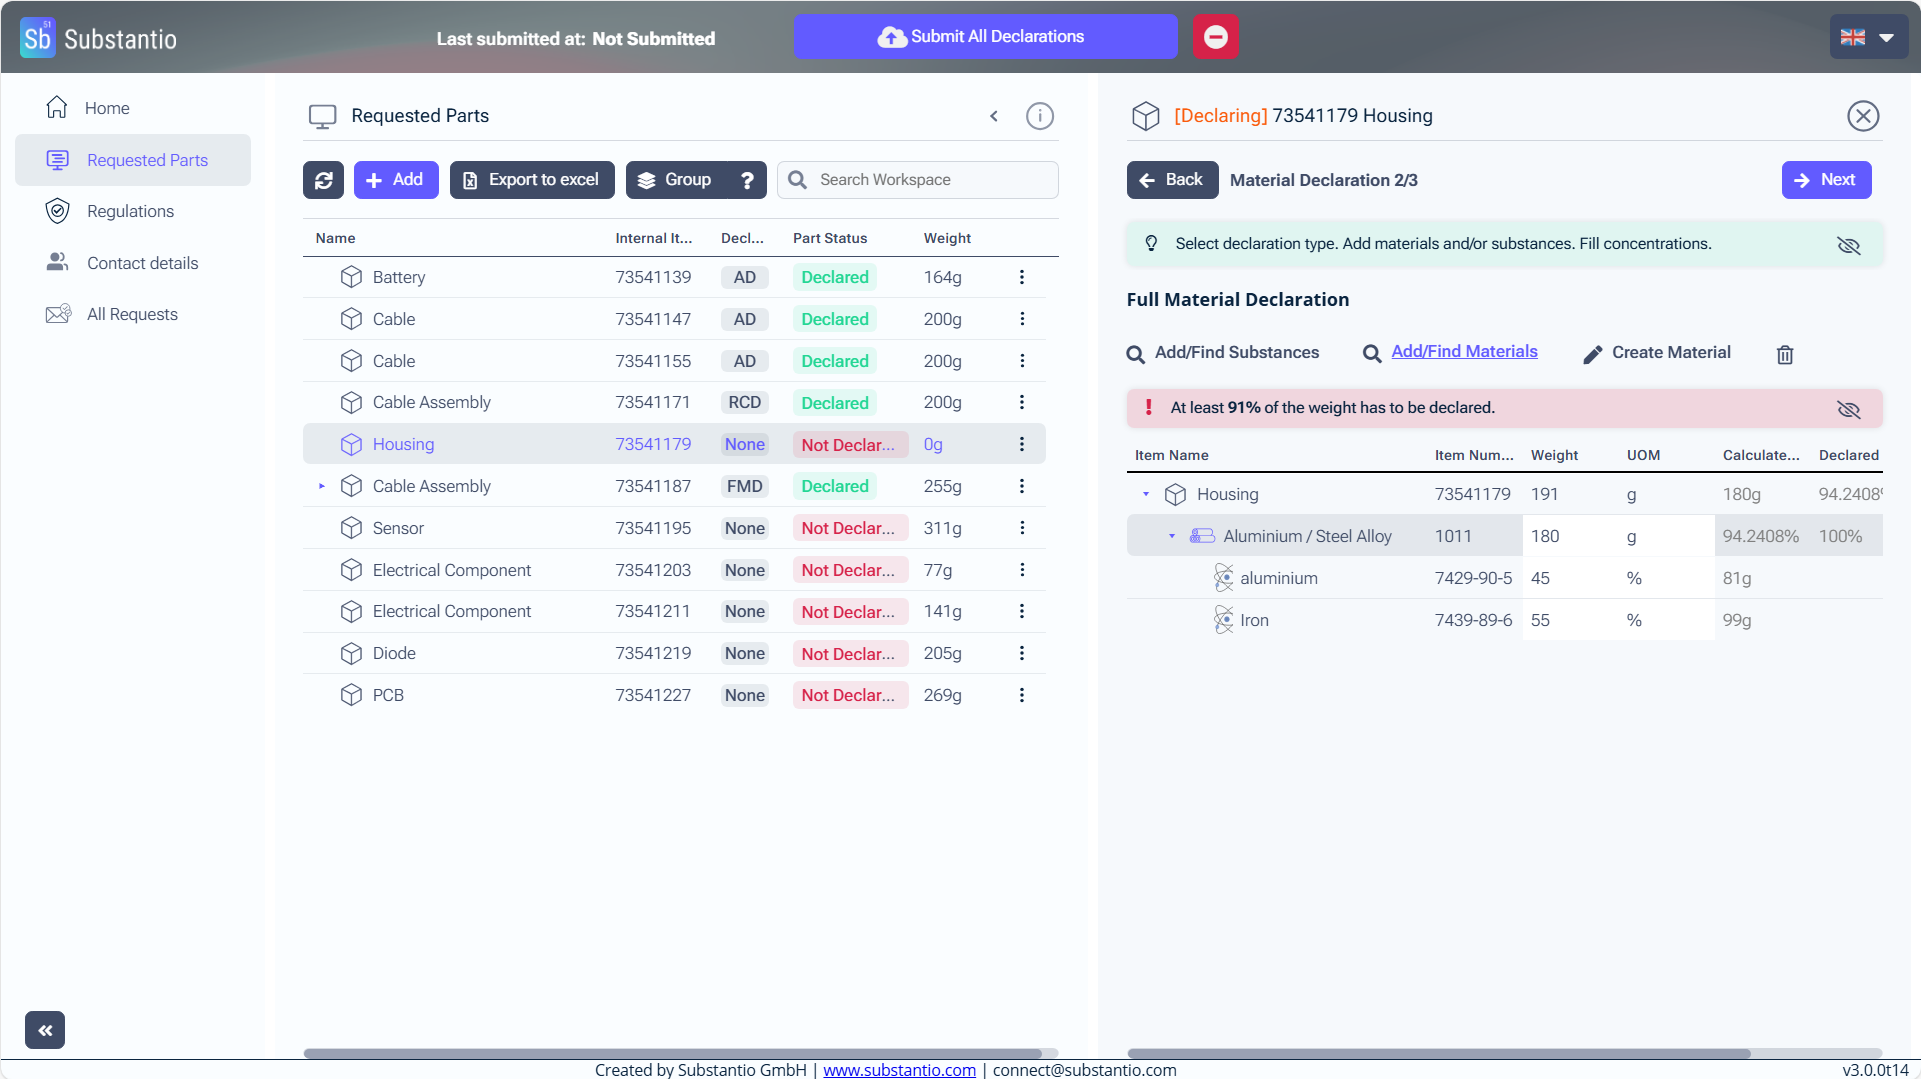Open Regulations in the sidebar

click(x=130, y=211)
